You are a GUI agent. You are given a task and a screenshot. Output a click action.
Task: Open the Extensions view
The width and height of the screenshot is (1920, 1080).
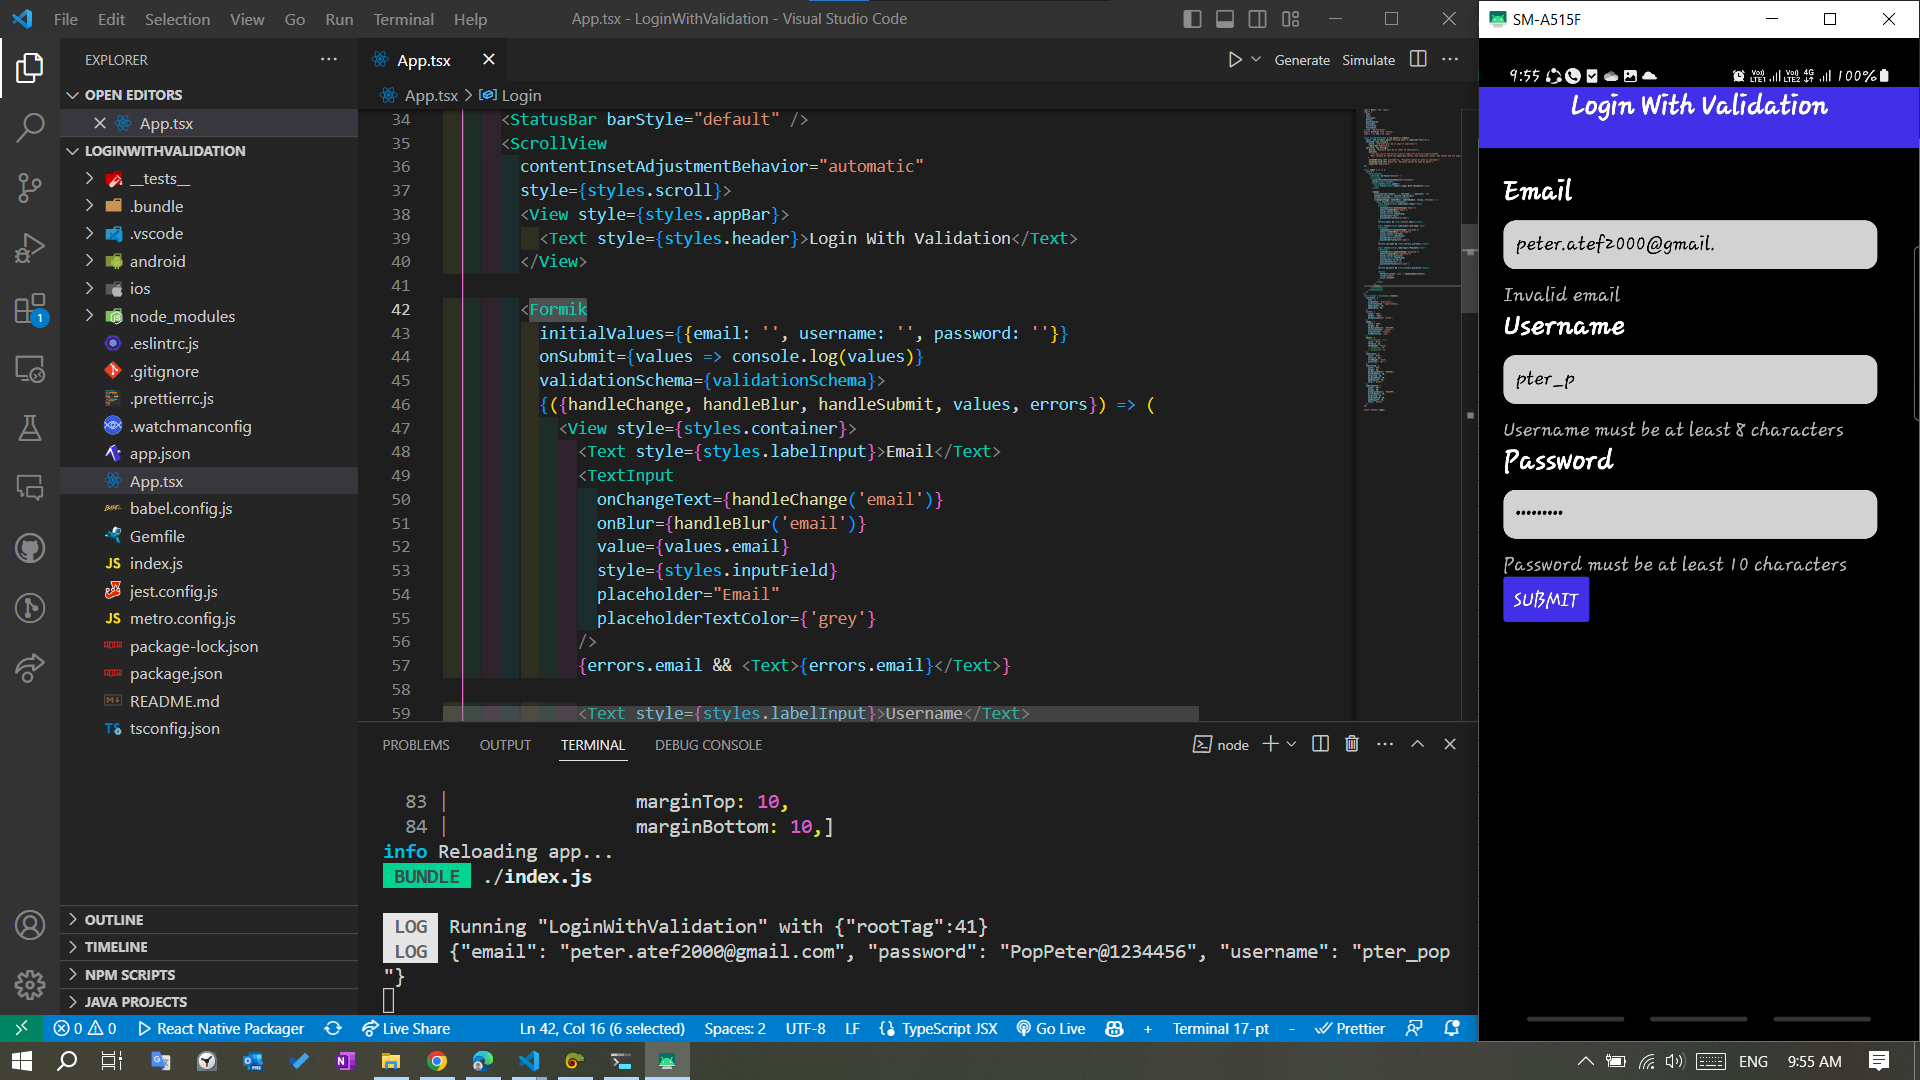click(30, 309)
